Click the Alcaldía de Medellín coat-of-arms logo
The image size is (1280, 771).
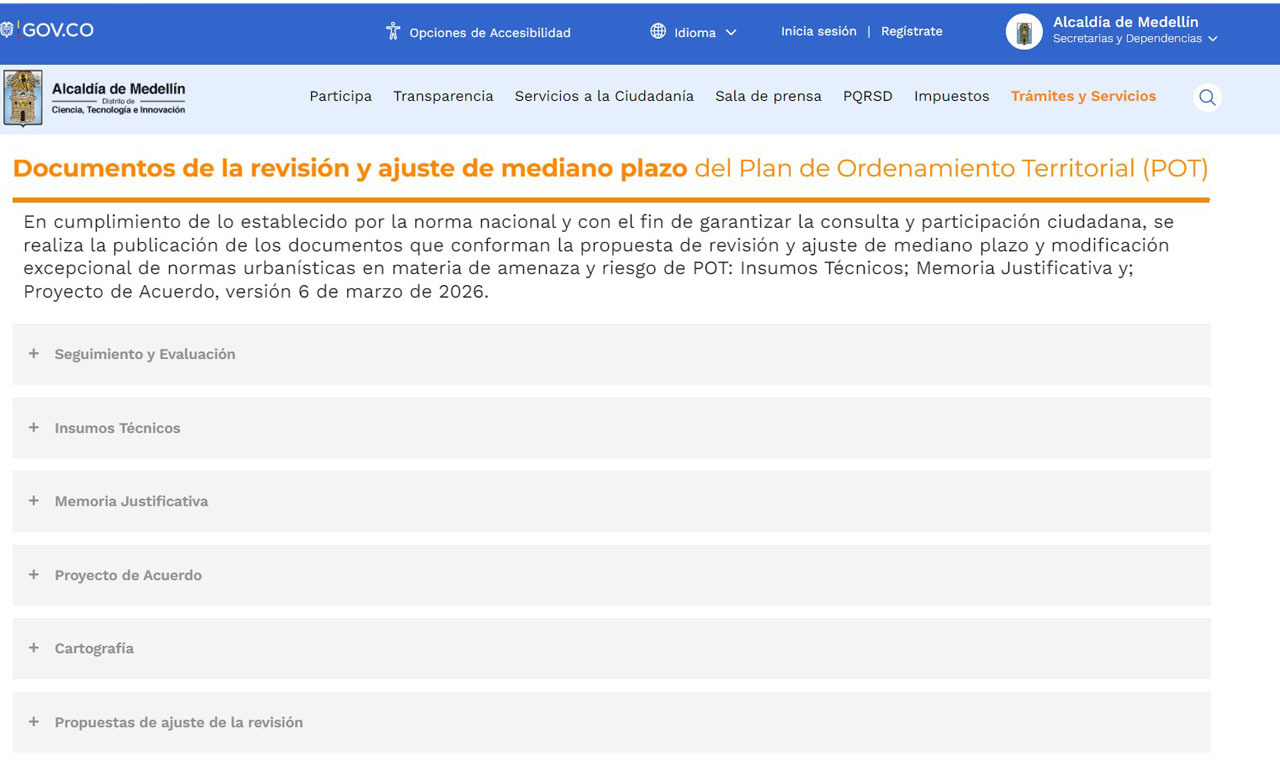coord(23,98)
